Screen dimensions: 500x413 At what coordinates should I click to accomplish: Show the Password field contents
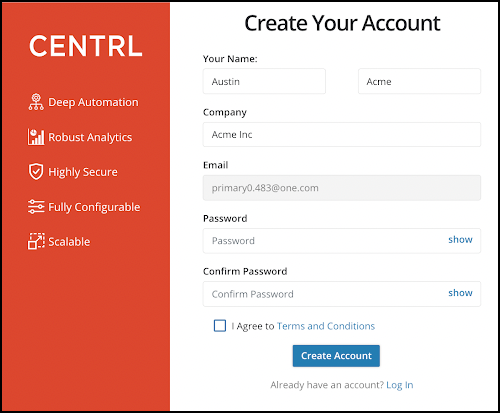point(460,240)
